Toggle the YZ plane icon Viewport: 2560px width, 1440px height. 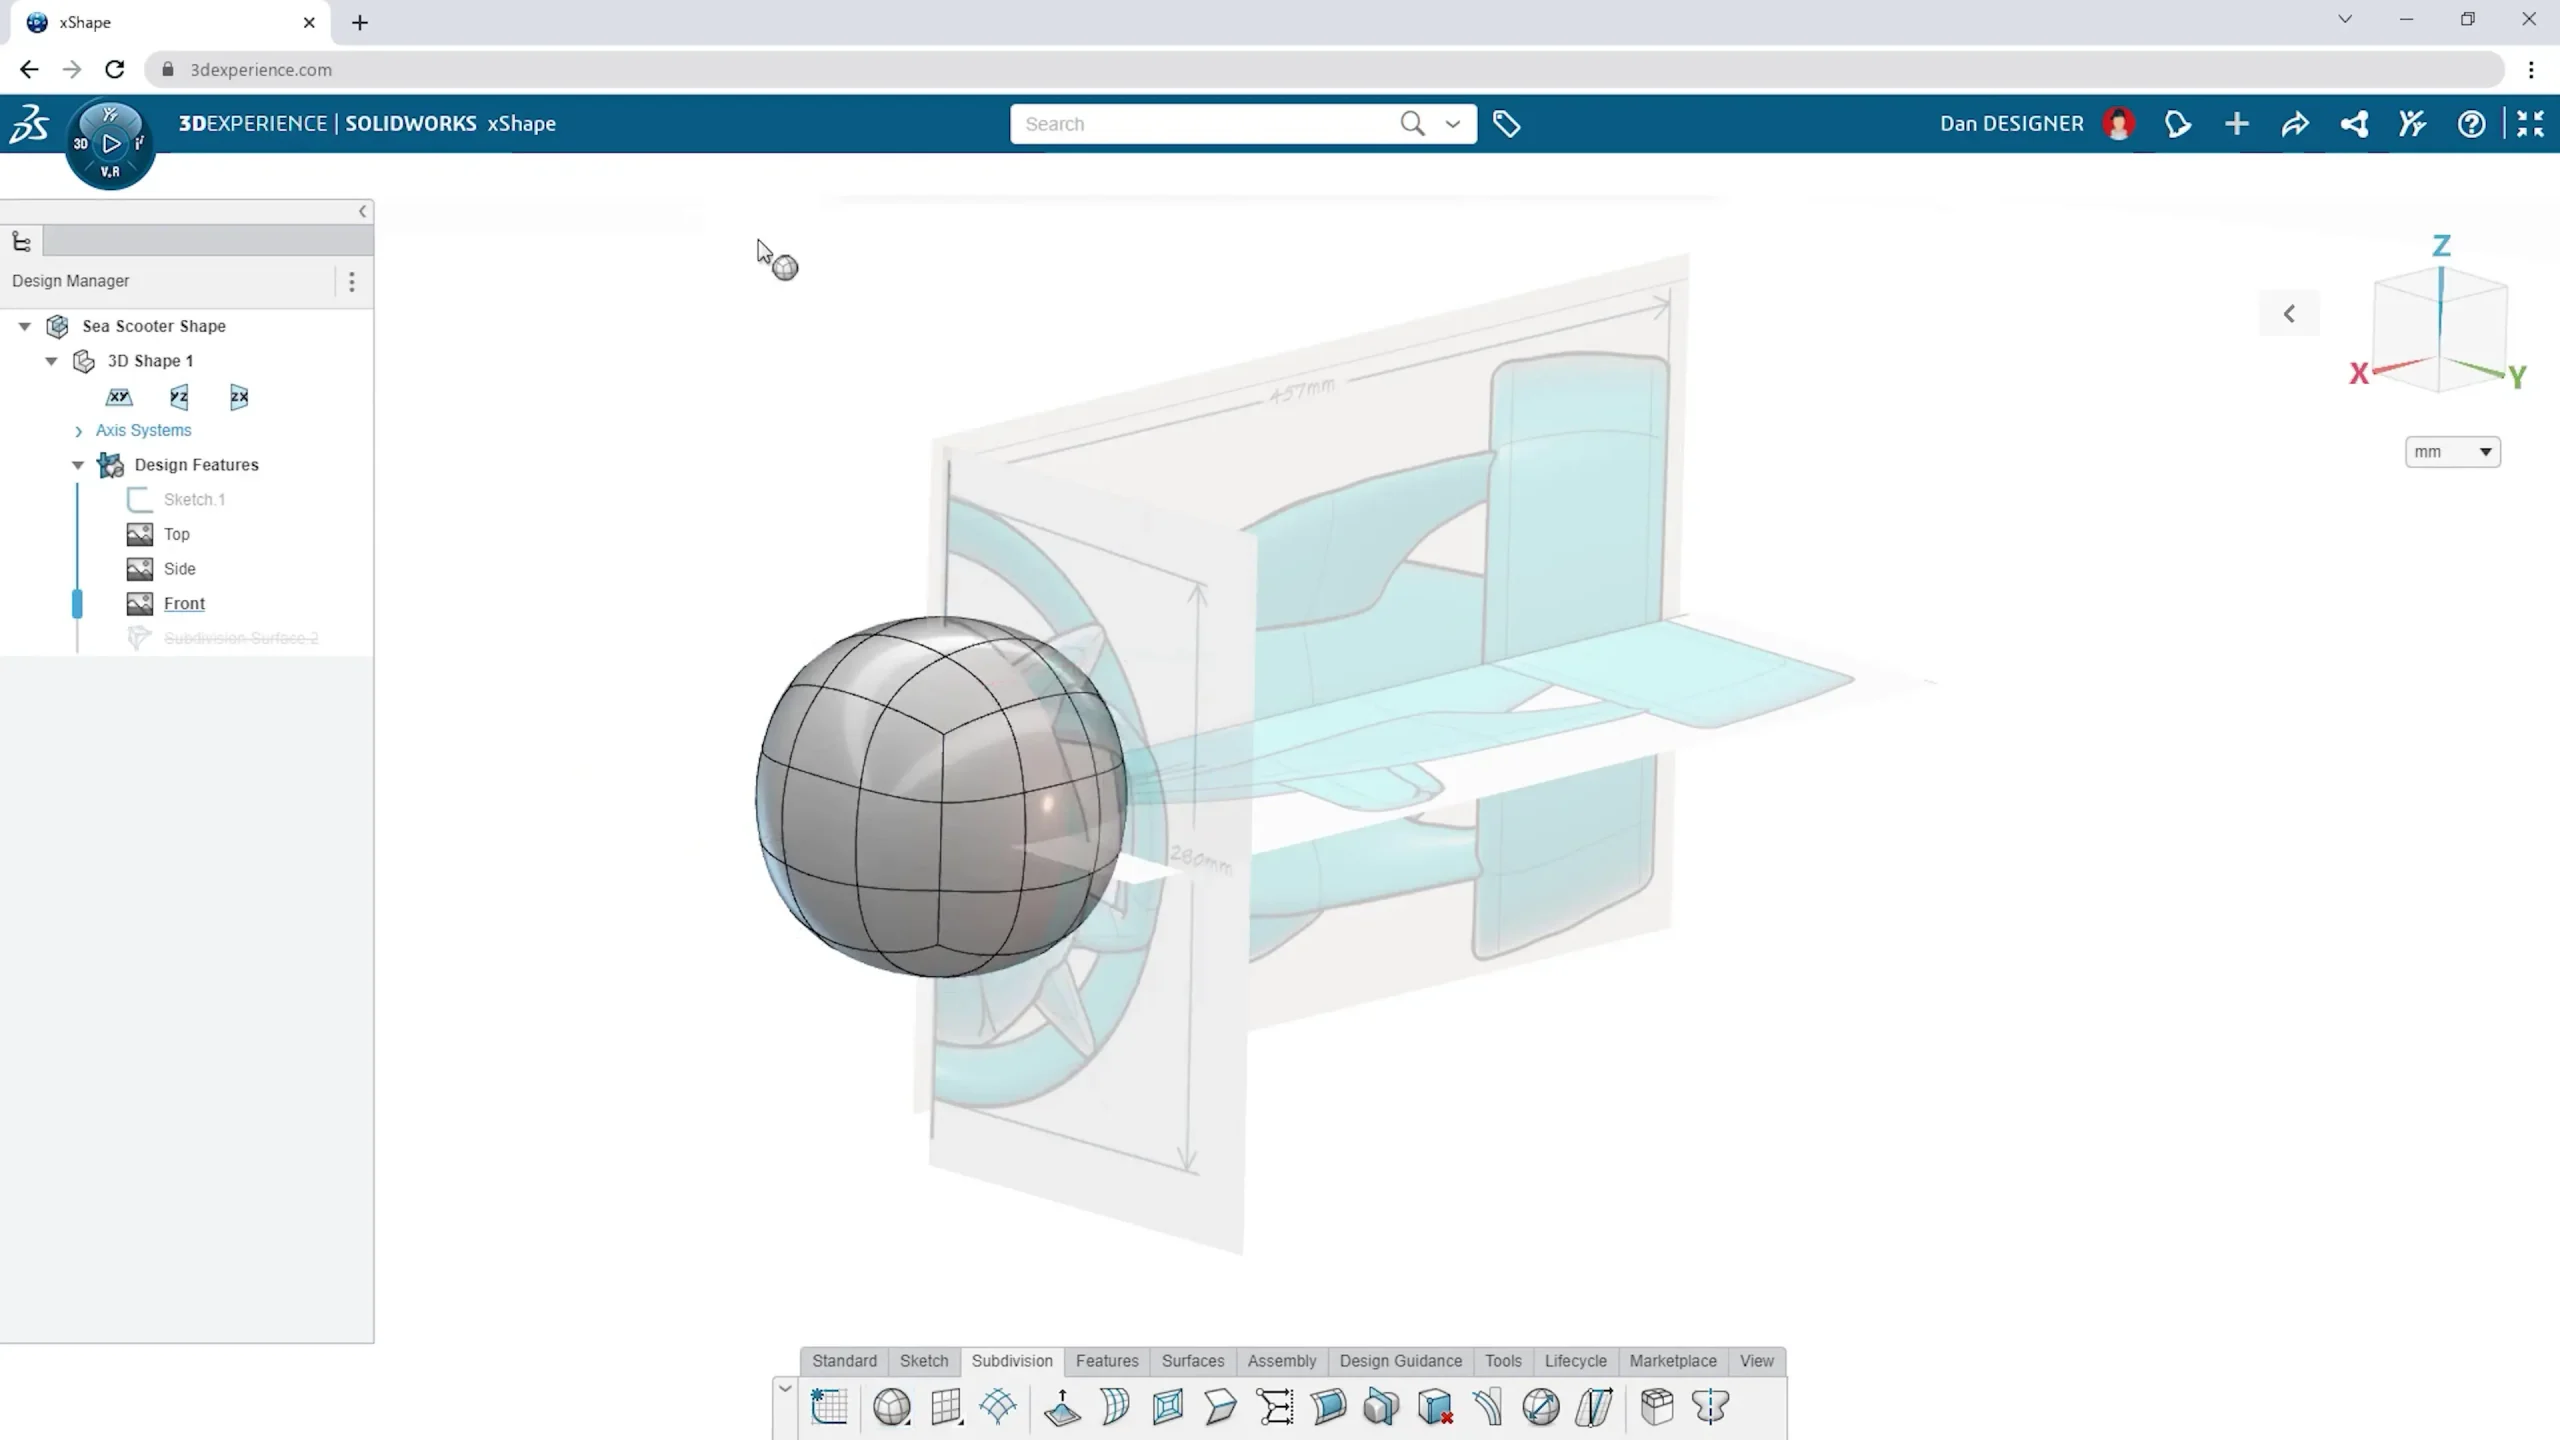tap(179, 397)
